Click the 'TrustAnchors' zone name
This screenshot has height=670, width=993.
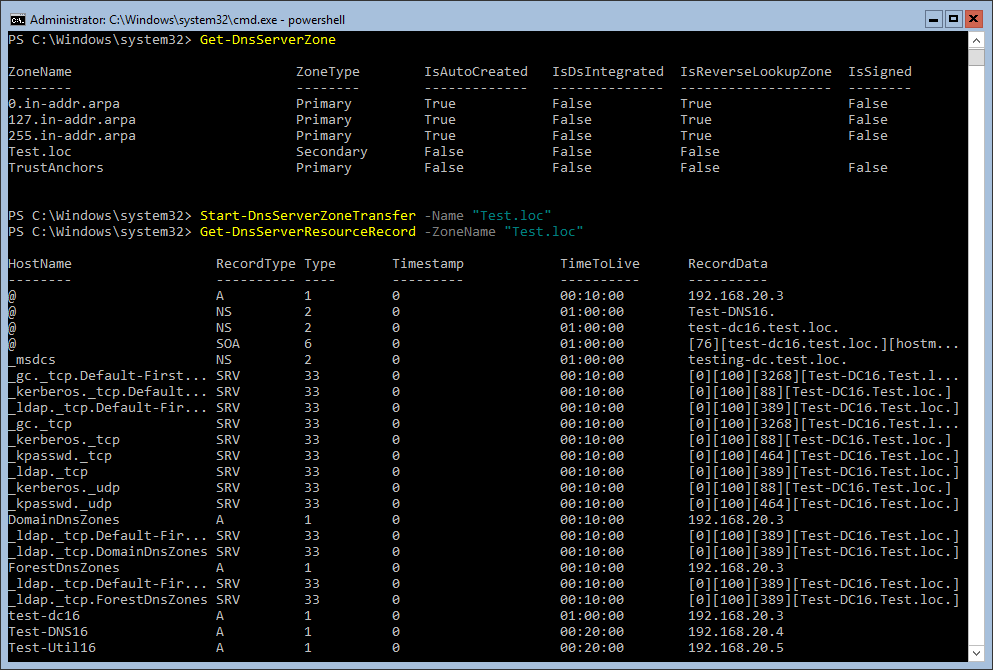[56, 168]
